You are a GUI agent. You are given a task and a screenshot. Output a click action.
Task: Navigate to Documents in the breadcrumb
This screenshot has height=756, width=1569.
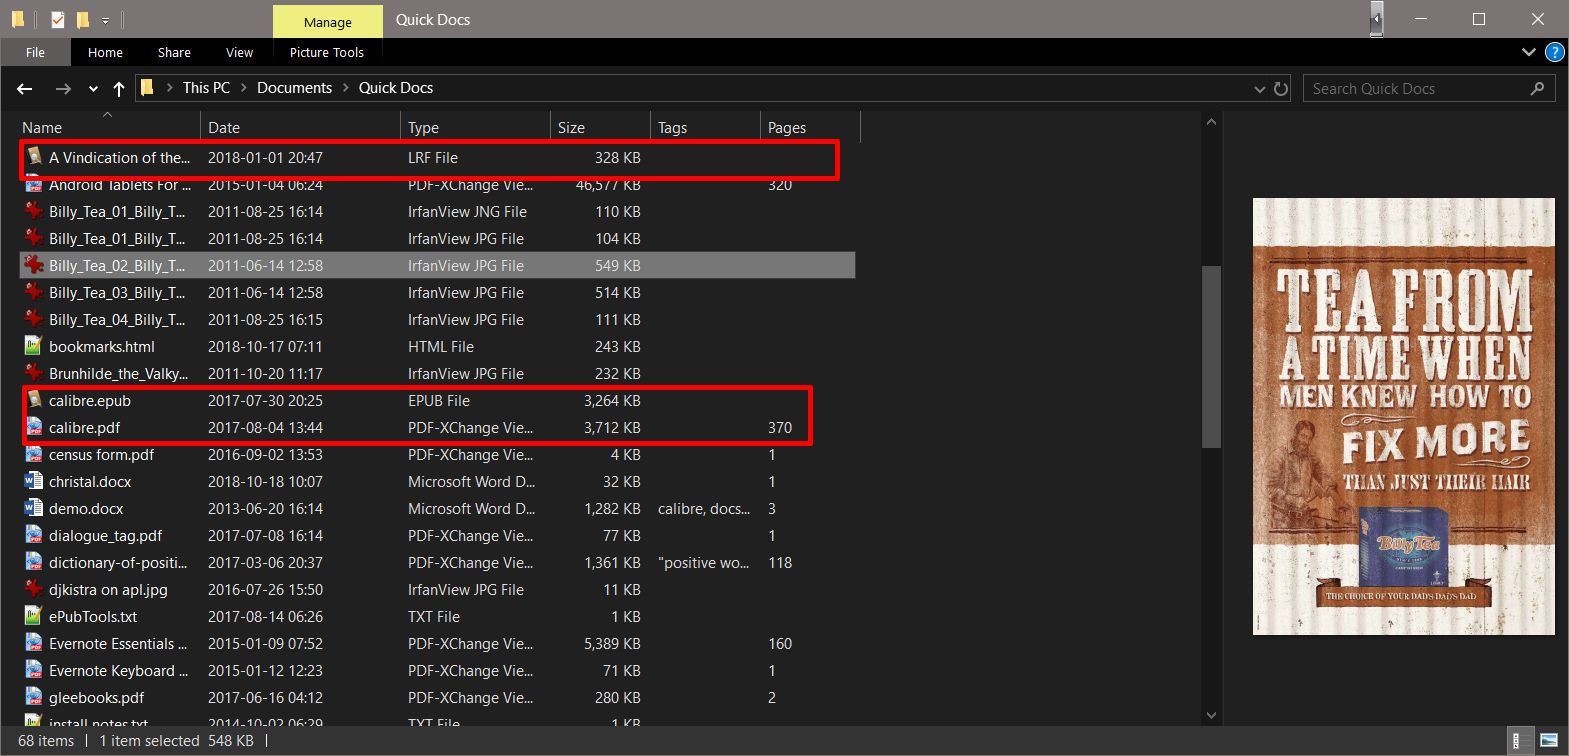[x=294, y=88]
